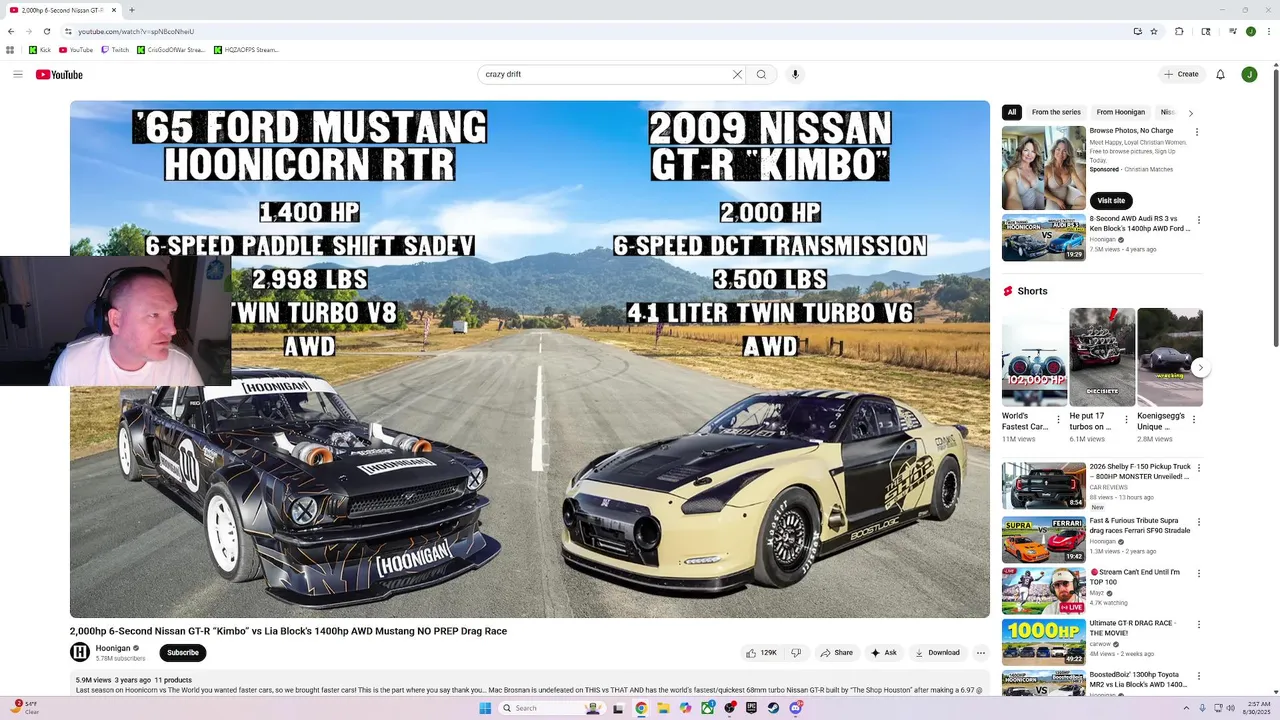The height and width of the screenshot is (720, 1280).
Task: Open Epic Games launcher from taskbar
Action: pos(751,708)
